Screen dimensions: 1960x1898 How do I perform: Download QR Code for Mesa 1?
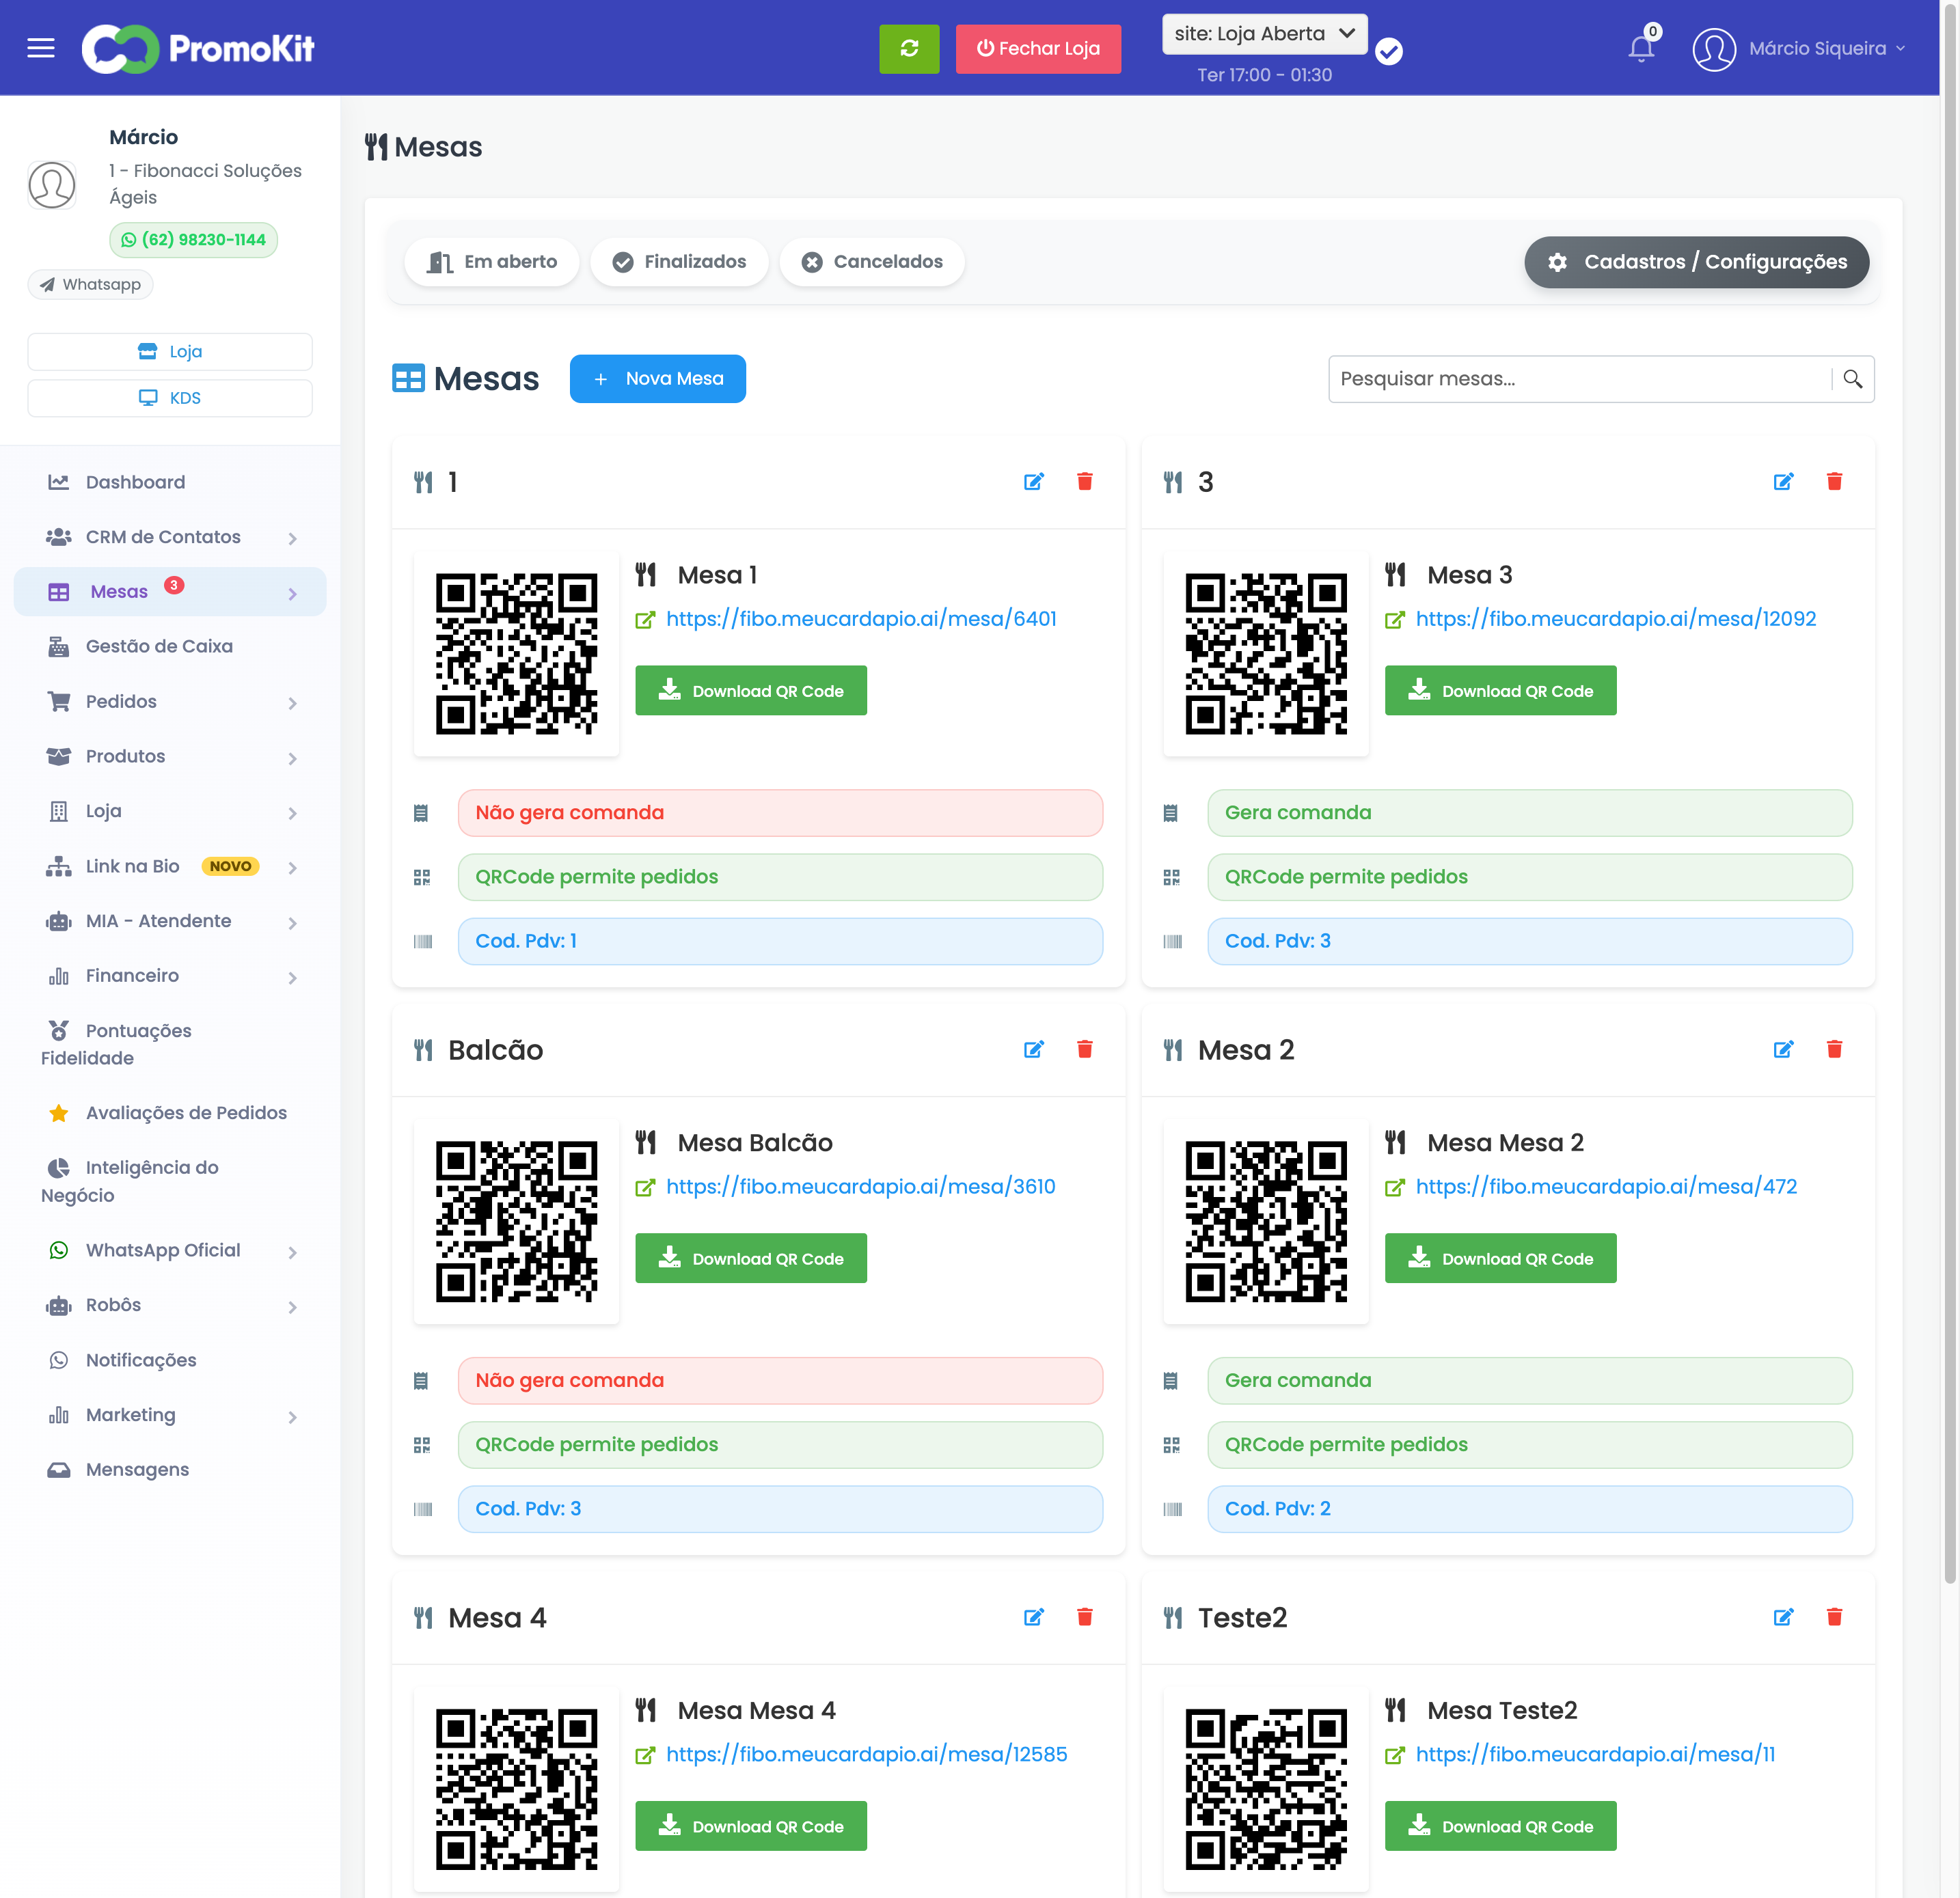[751, 691]
